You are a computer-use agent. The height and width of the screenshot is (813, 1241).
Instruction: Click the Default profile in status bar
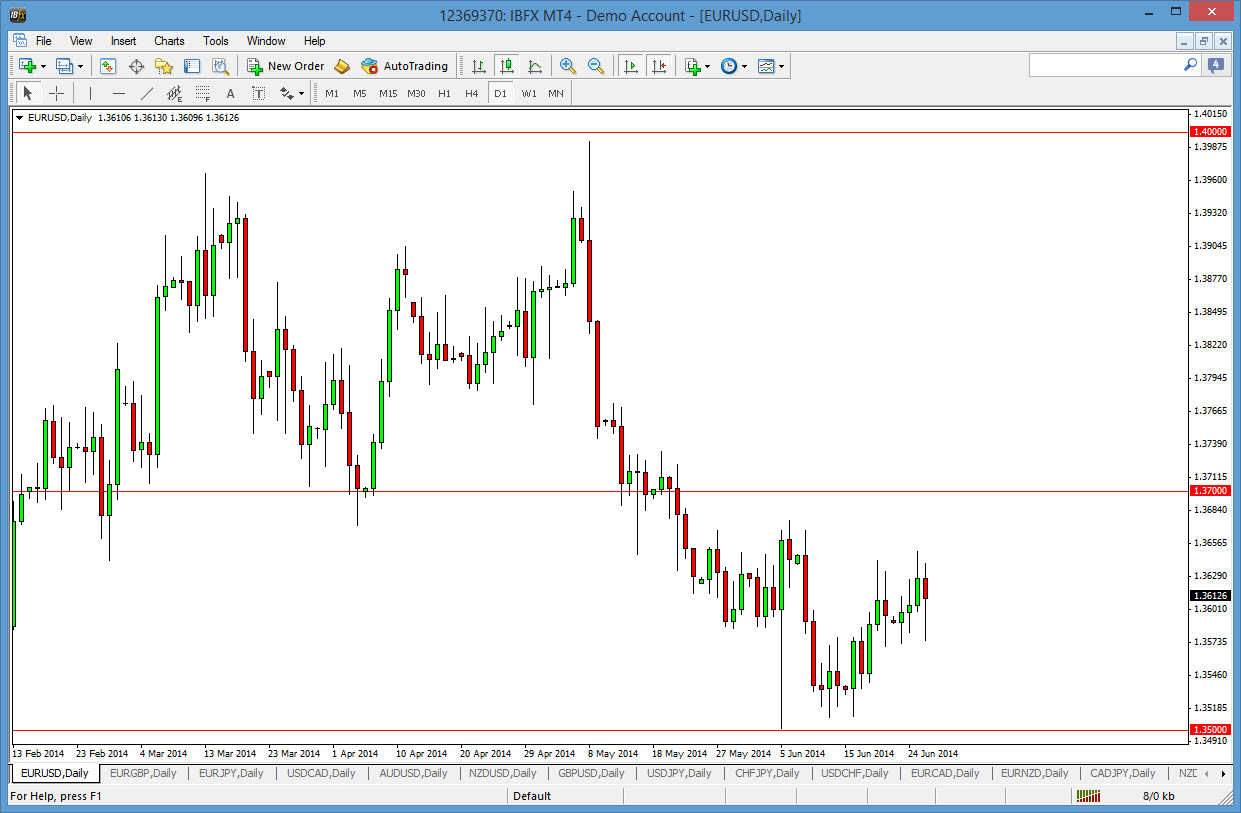(x=530, y=797)
